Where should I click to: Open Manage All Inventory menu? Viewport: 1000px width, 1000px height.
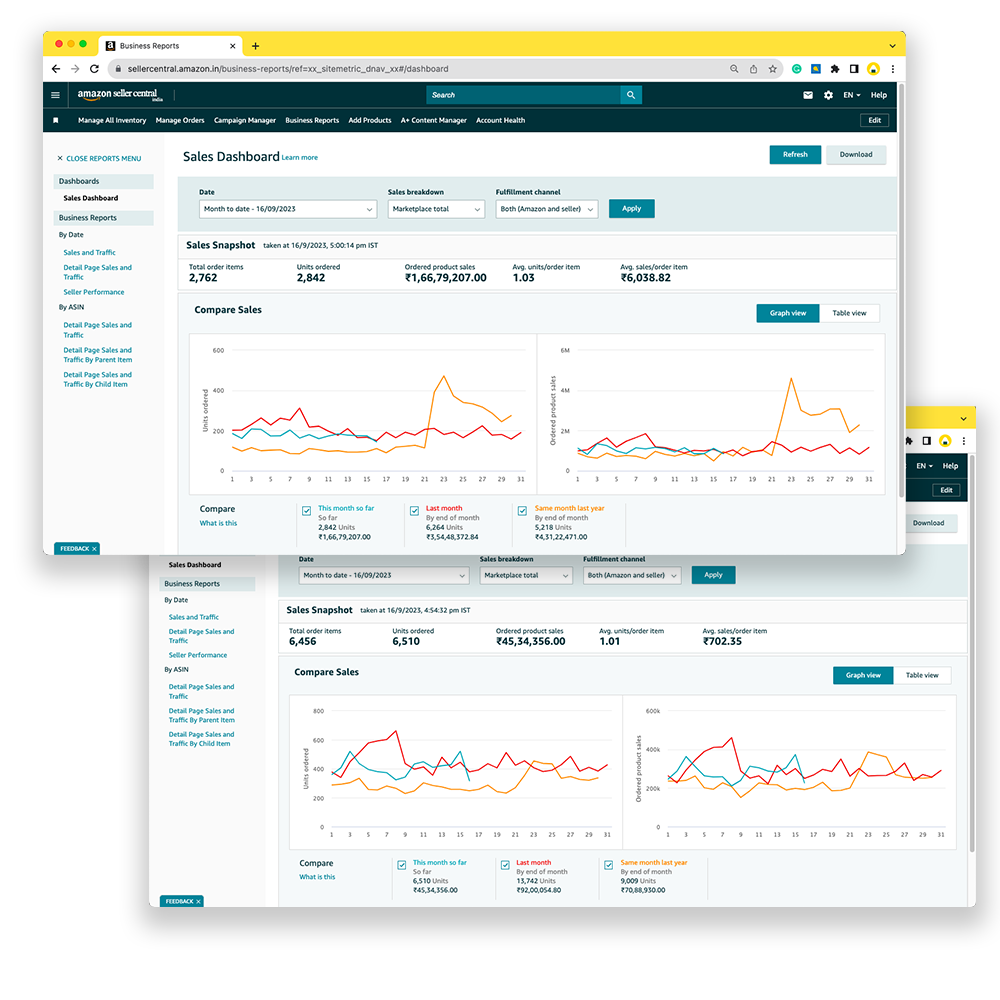[x=112, y=121]
